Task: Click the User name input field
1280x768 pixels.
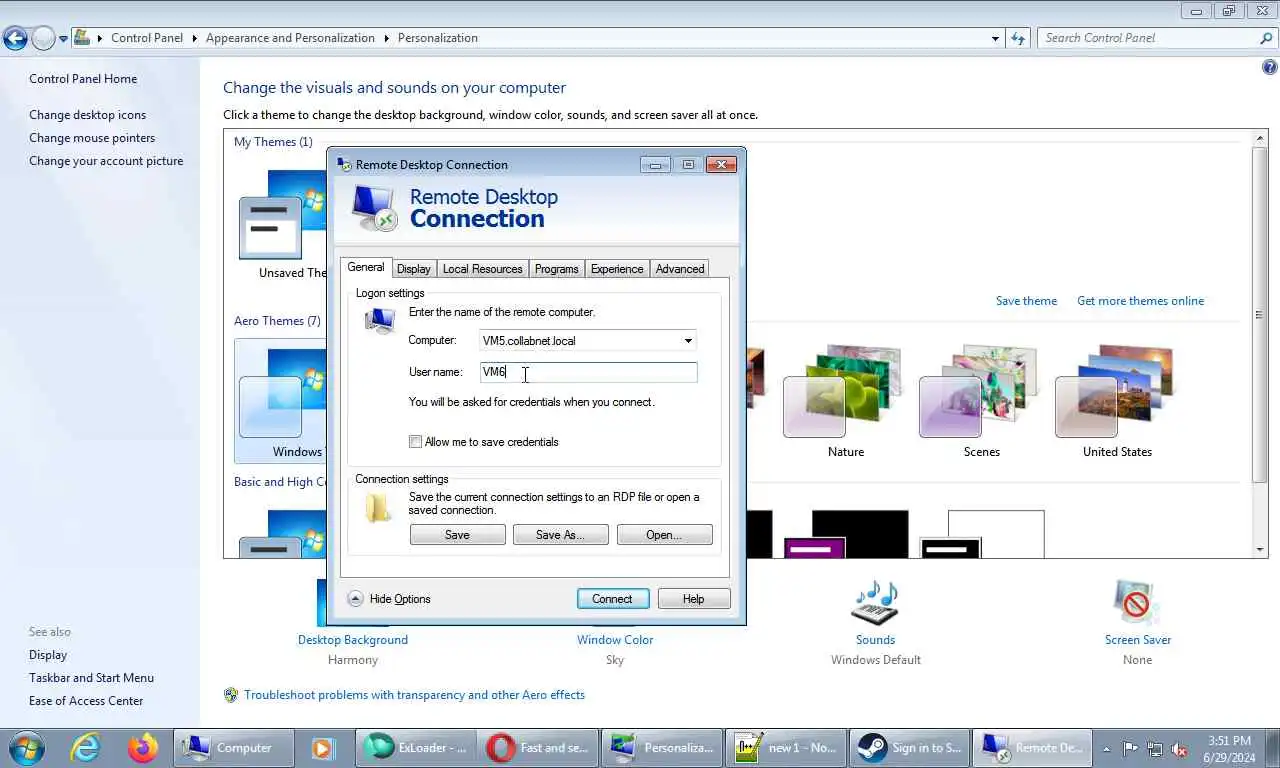Action: click(588, 372)
